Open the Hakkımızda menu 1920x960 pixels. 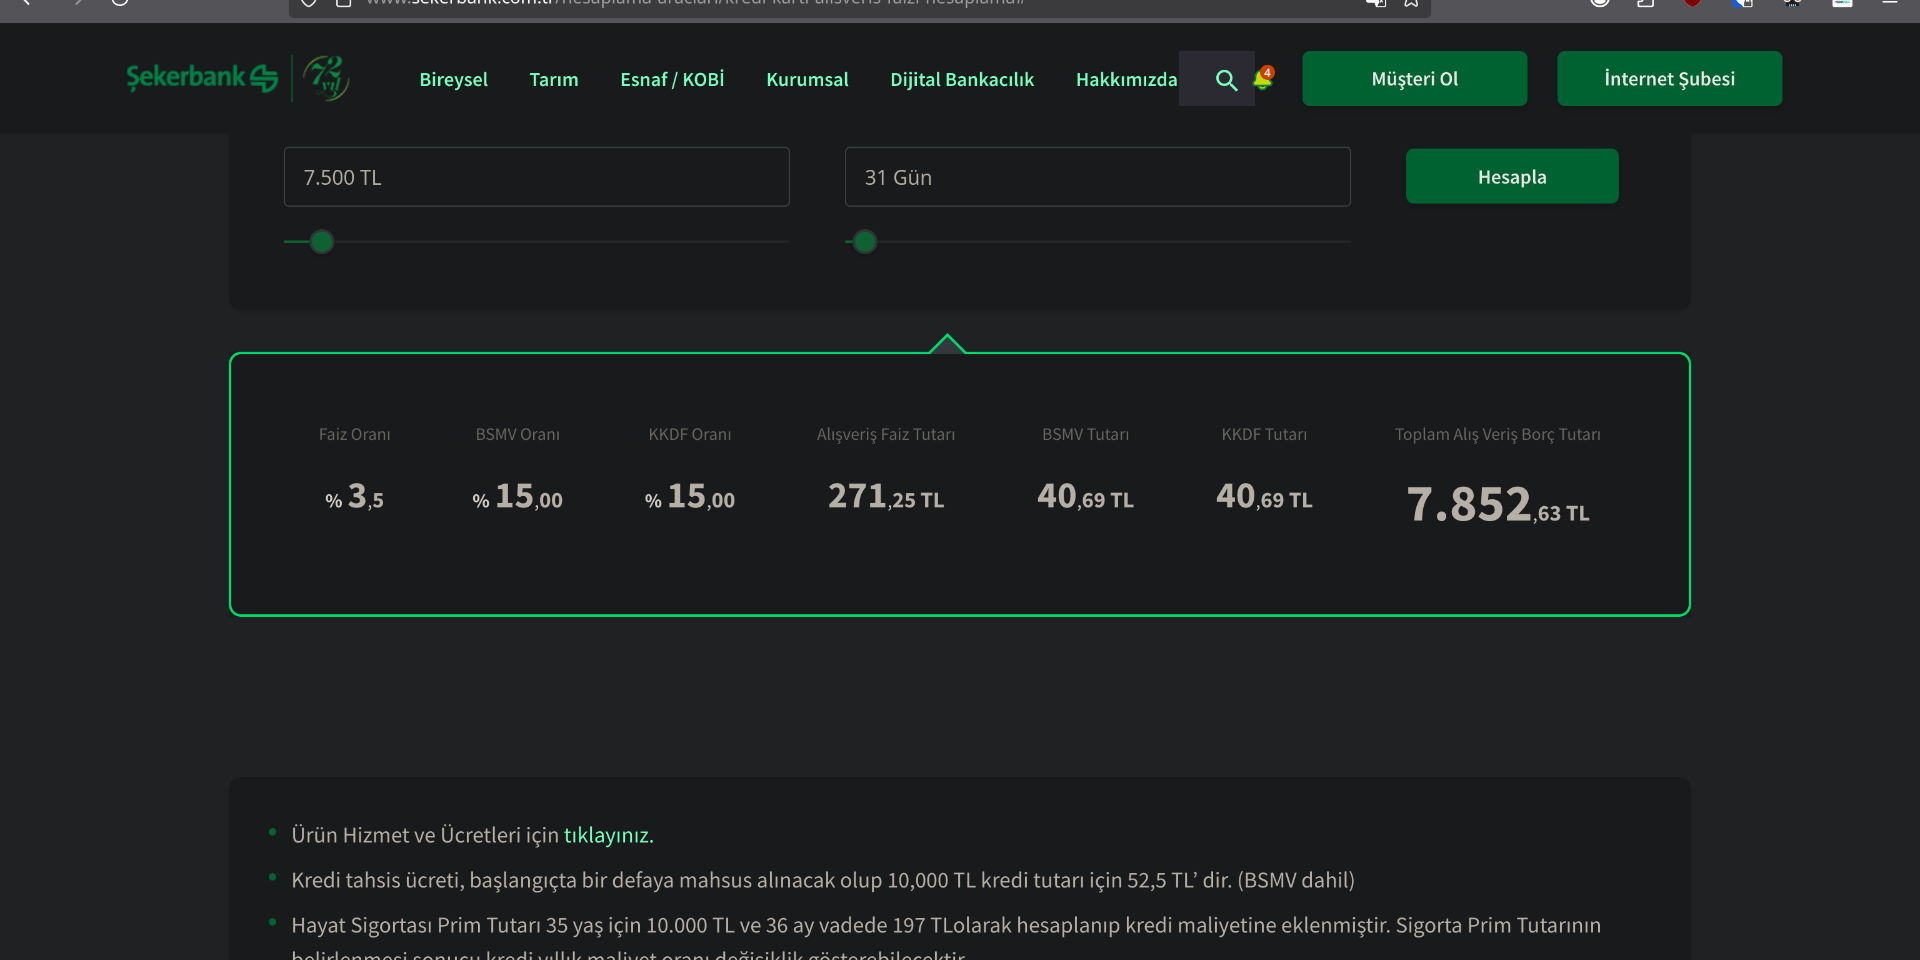click(1126, 79)
